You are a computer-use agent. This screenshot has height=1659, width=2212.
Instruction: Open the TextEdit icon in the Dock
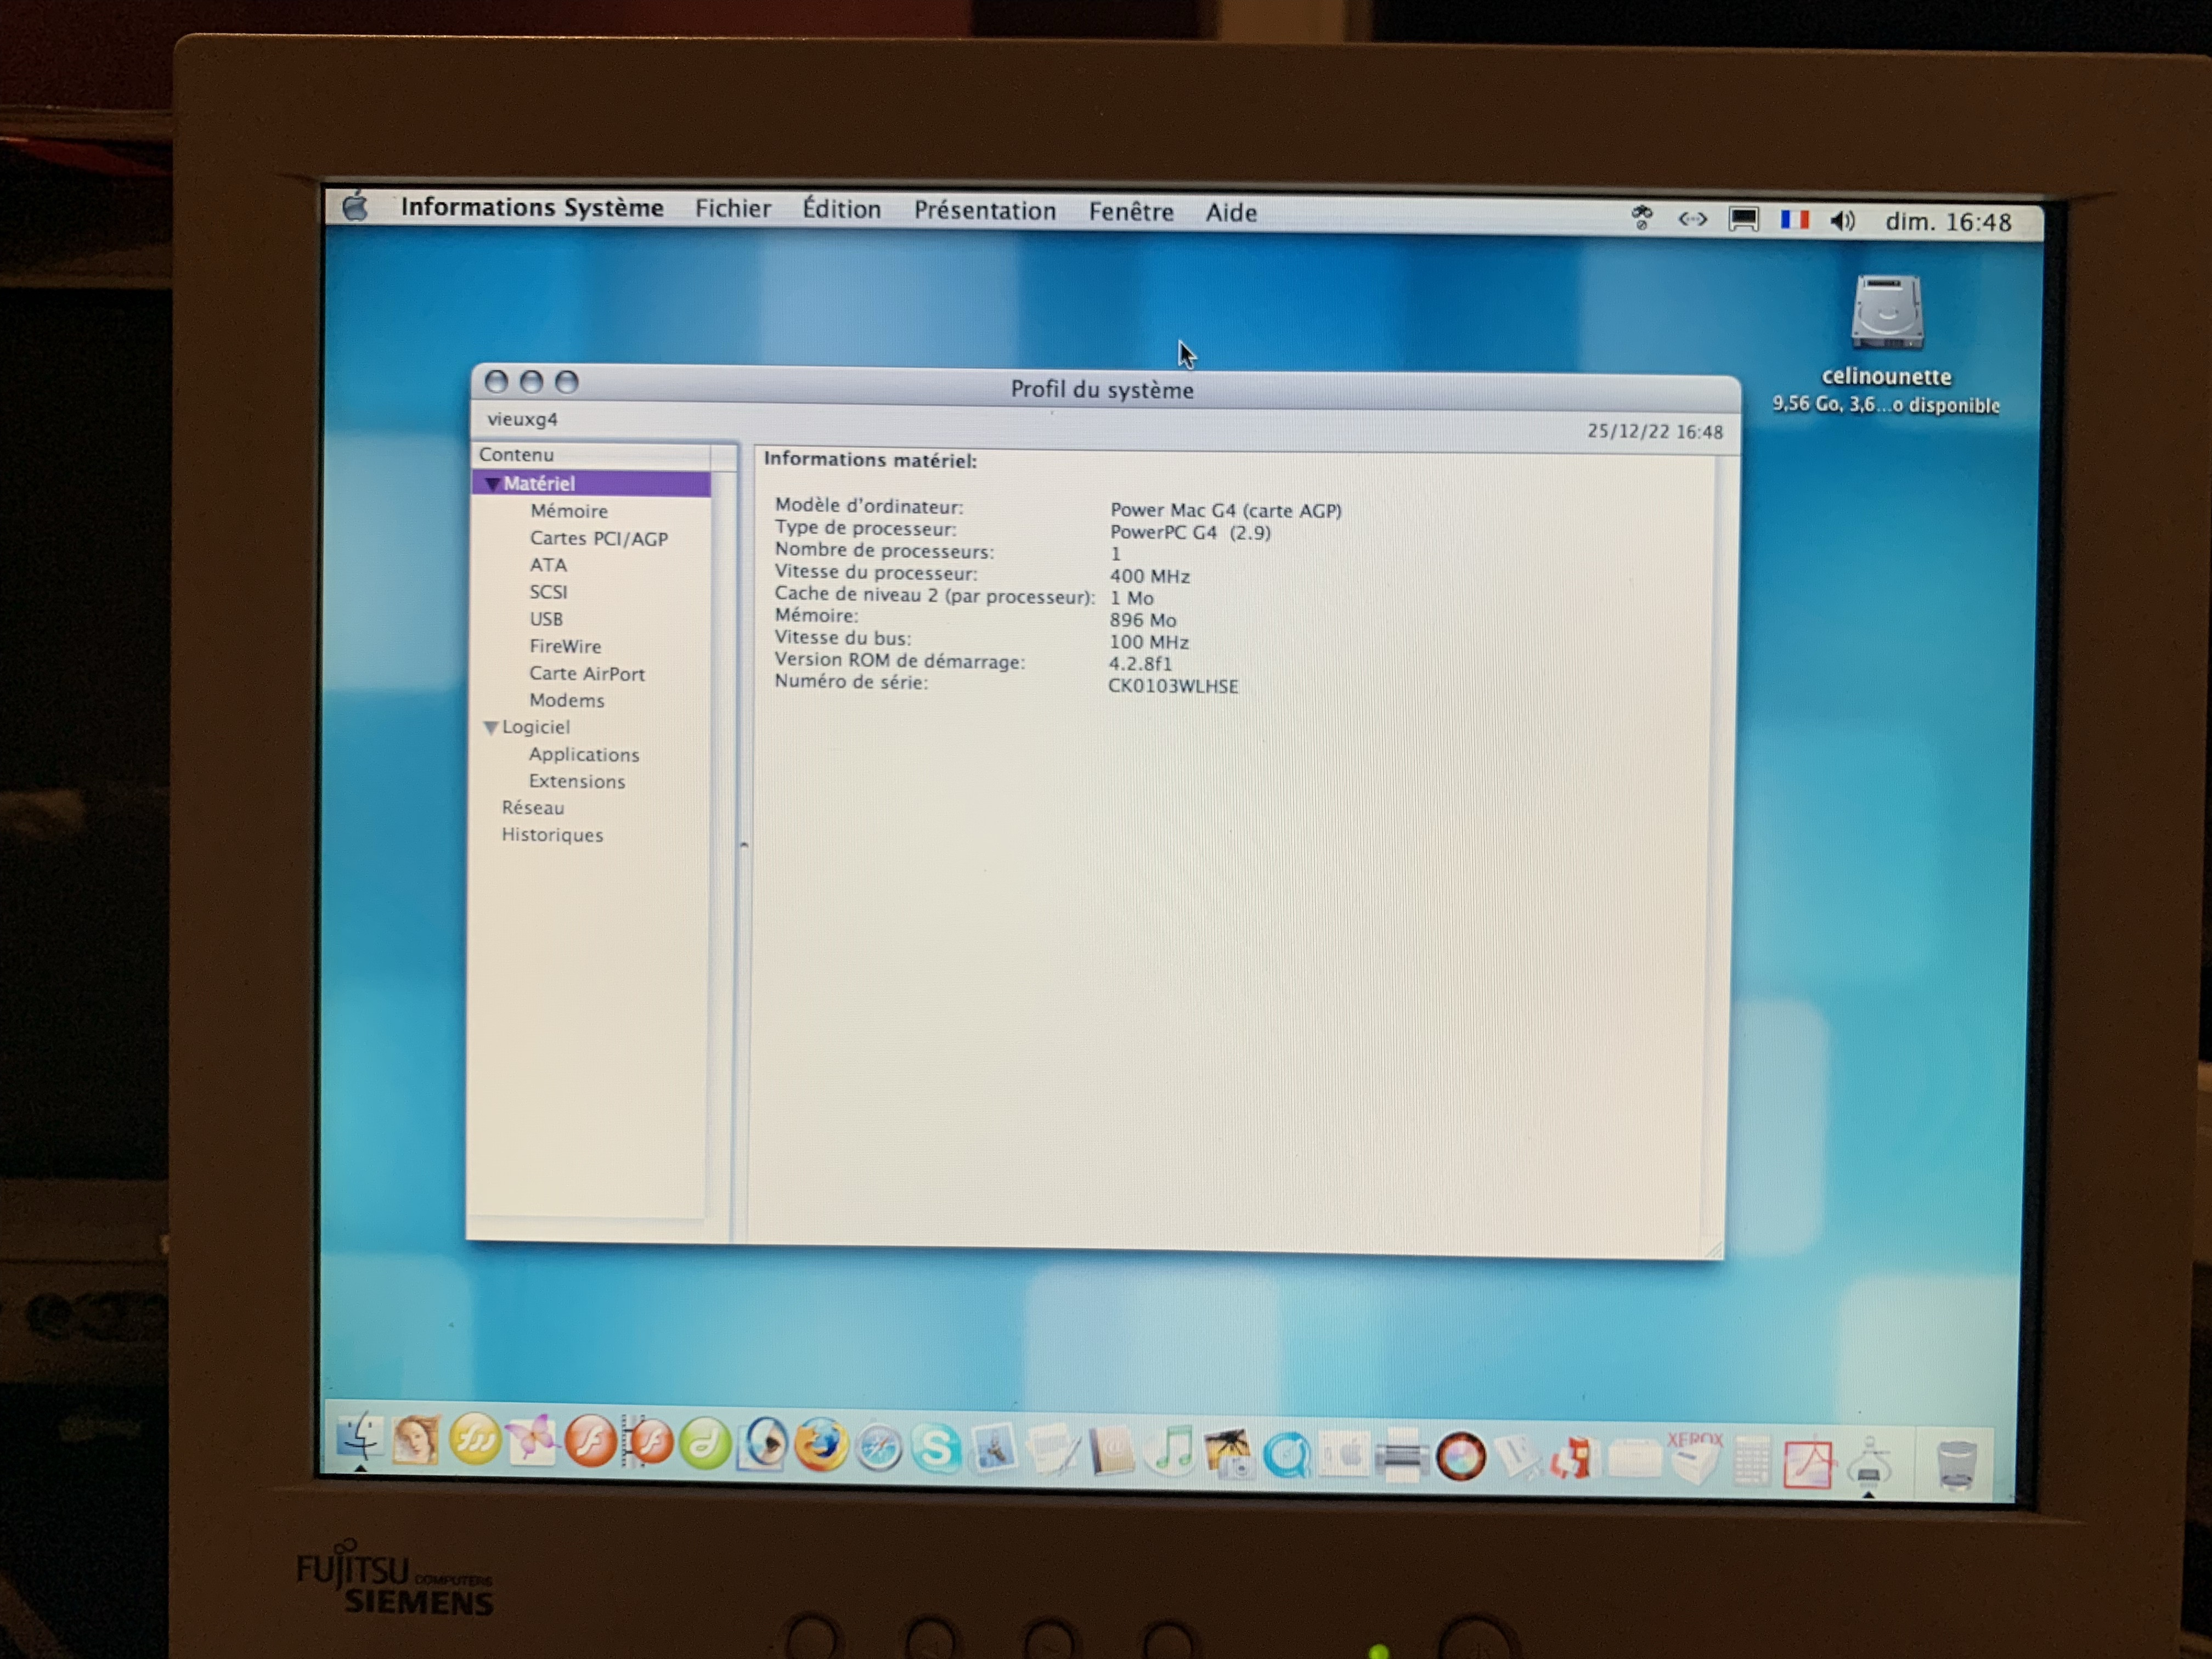[x=1053, y=1451]
